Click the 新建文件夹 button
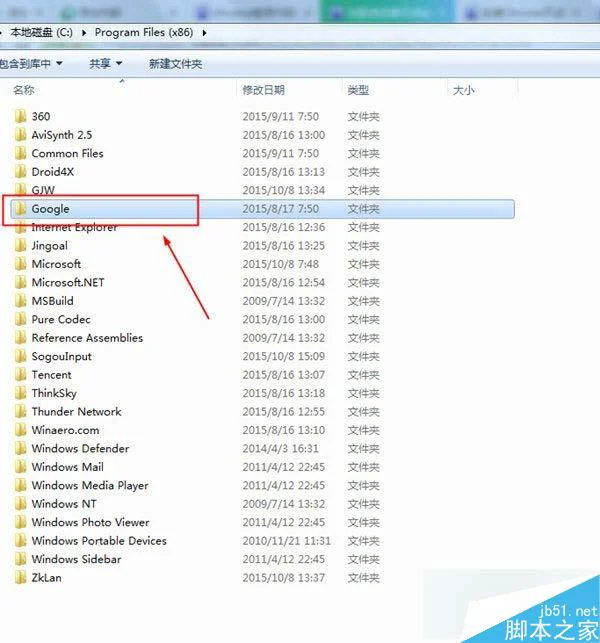 tap(175, 64)
